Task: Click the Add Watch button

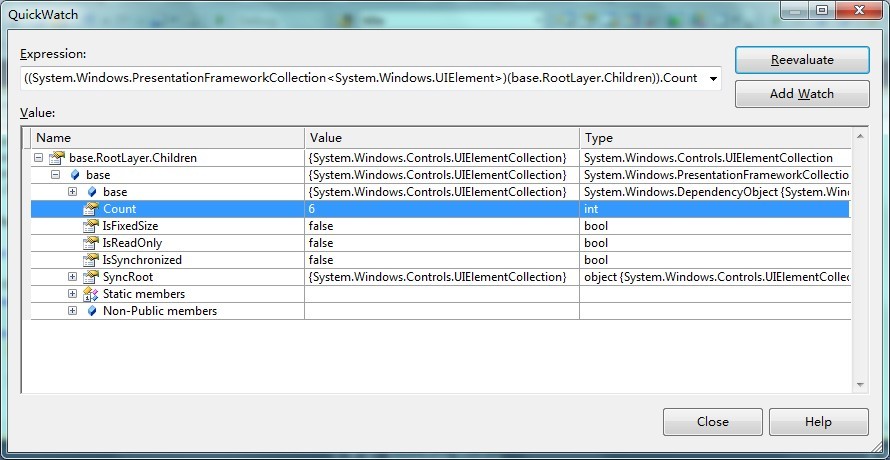Action: pos(802,94)
